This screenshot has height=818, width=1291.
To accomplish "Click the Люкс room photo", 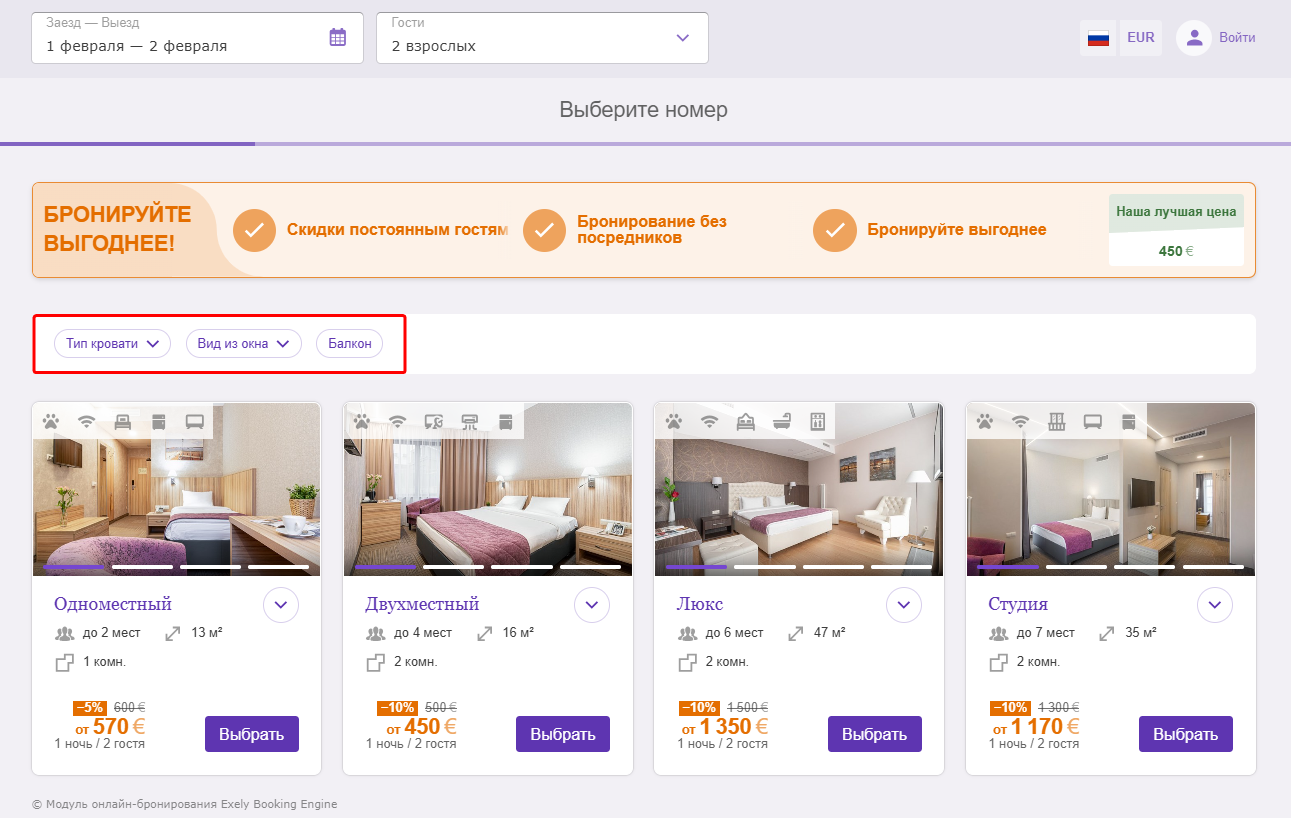I will point(799,490).
